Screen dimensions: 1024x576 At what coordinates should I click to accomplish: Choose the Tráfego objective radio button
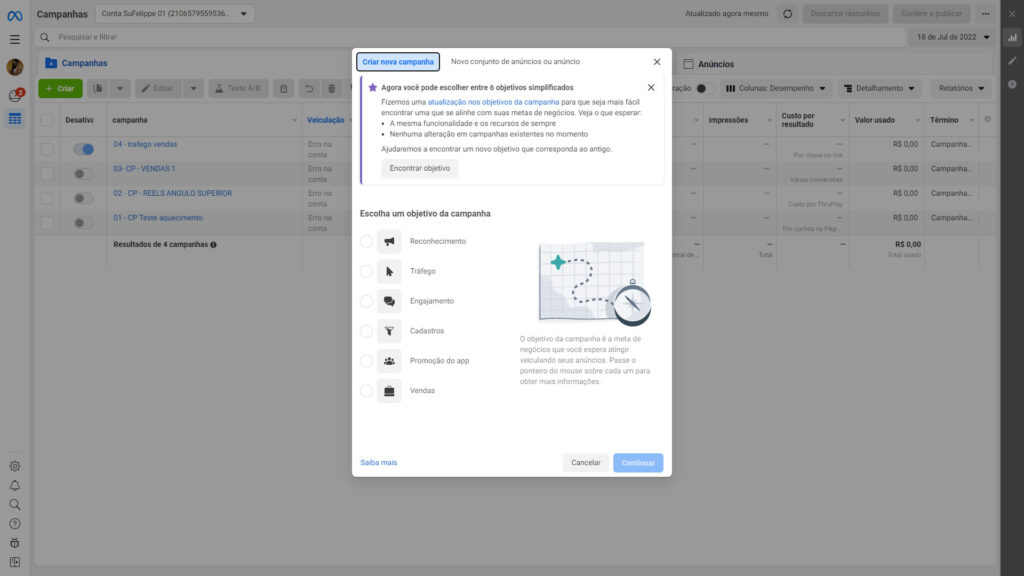[x=366, y=271]
